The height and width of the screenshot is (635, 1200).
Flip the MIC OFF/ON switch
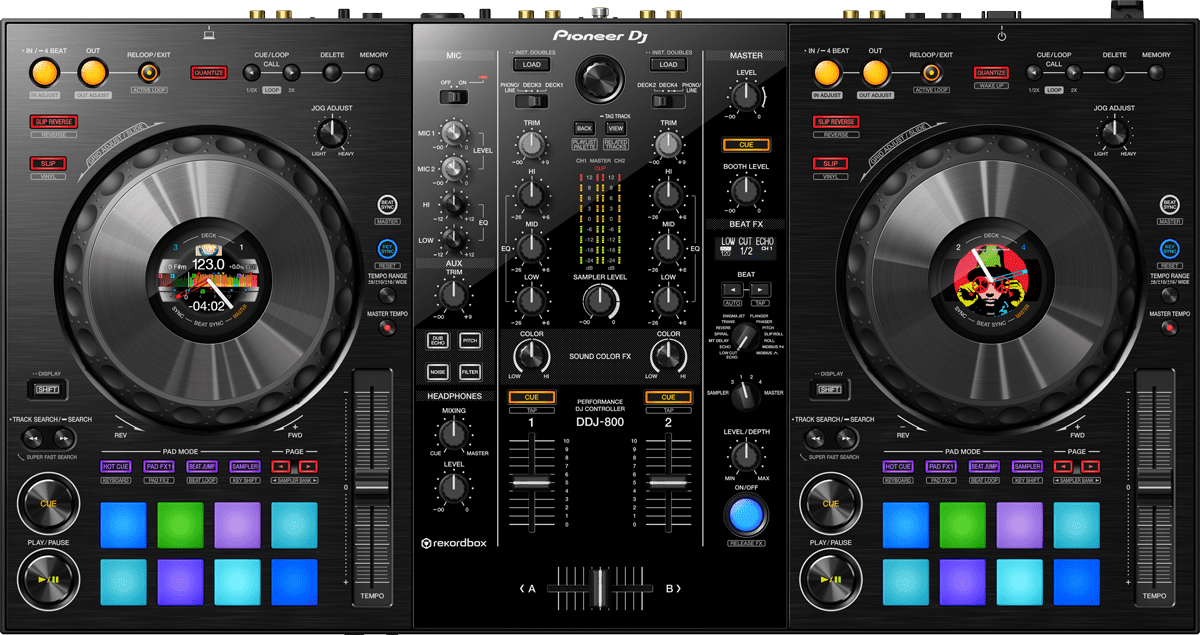tap(455, 97)
